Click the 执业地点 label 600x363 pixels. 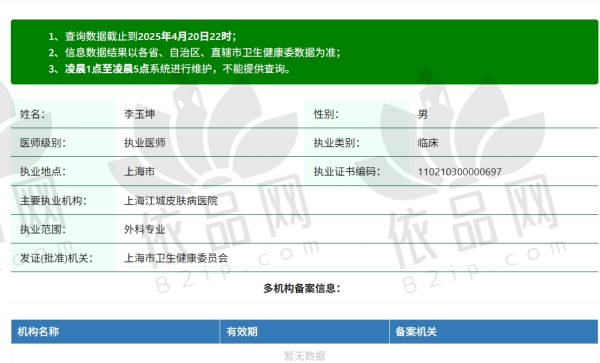(43, 171)
